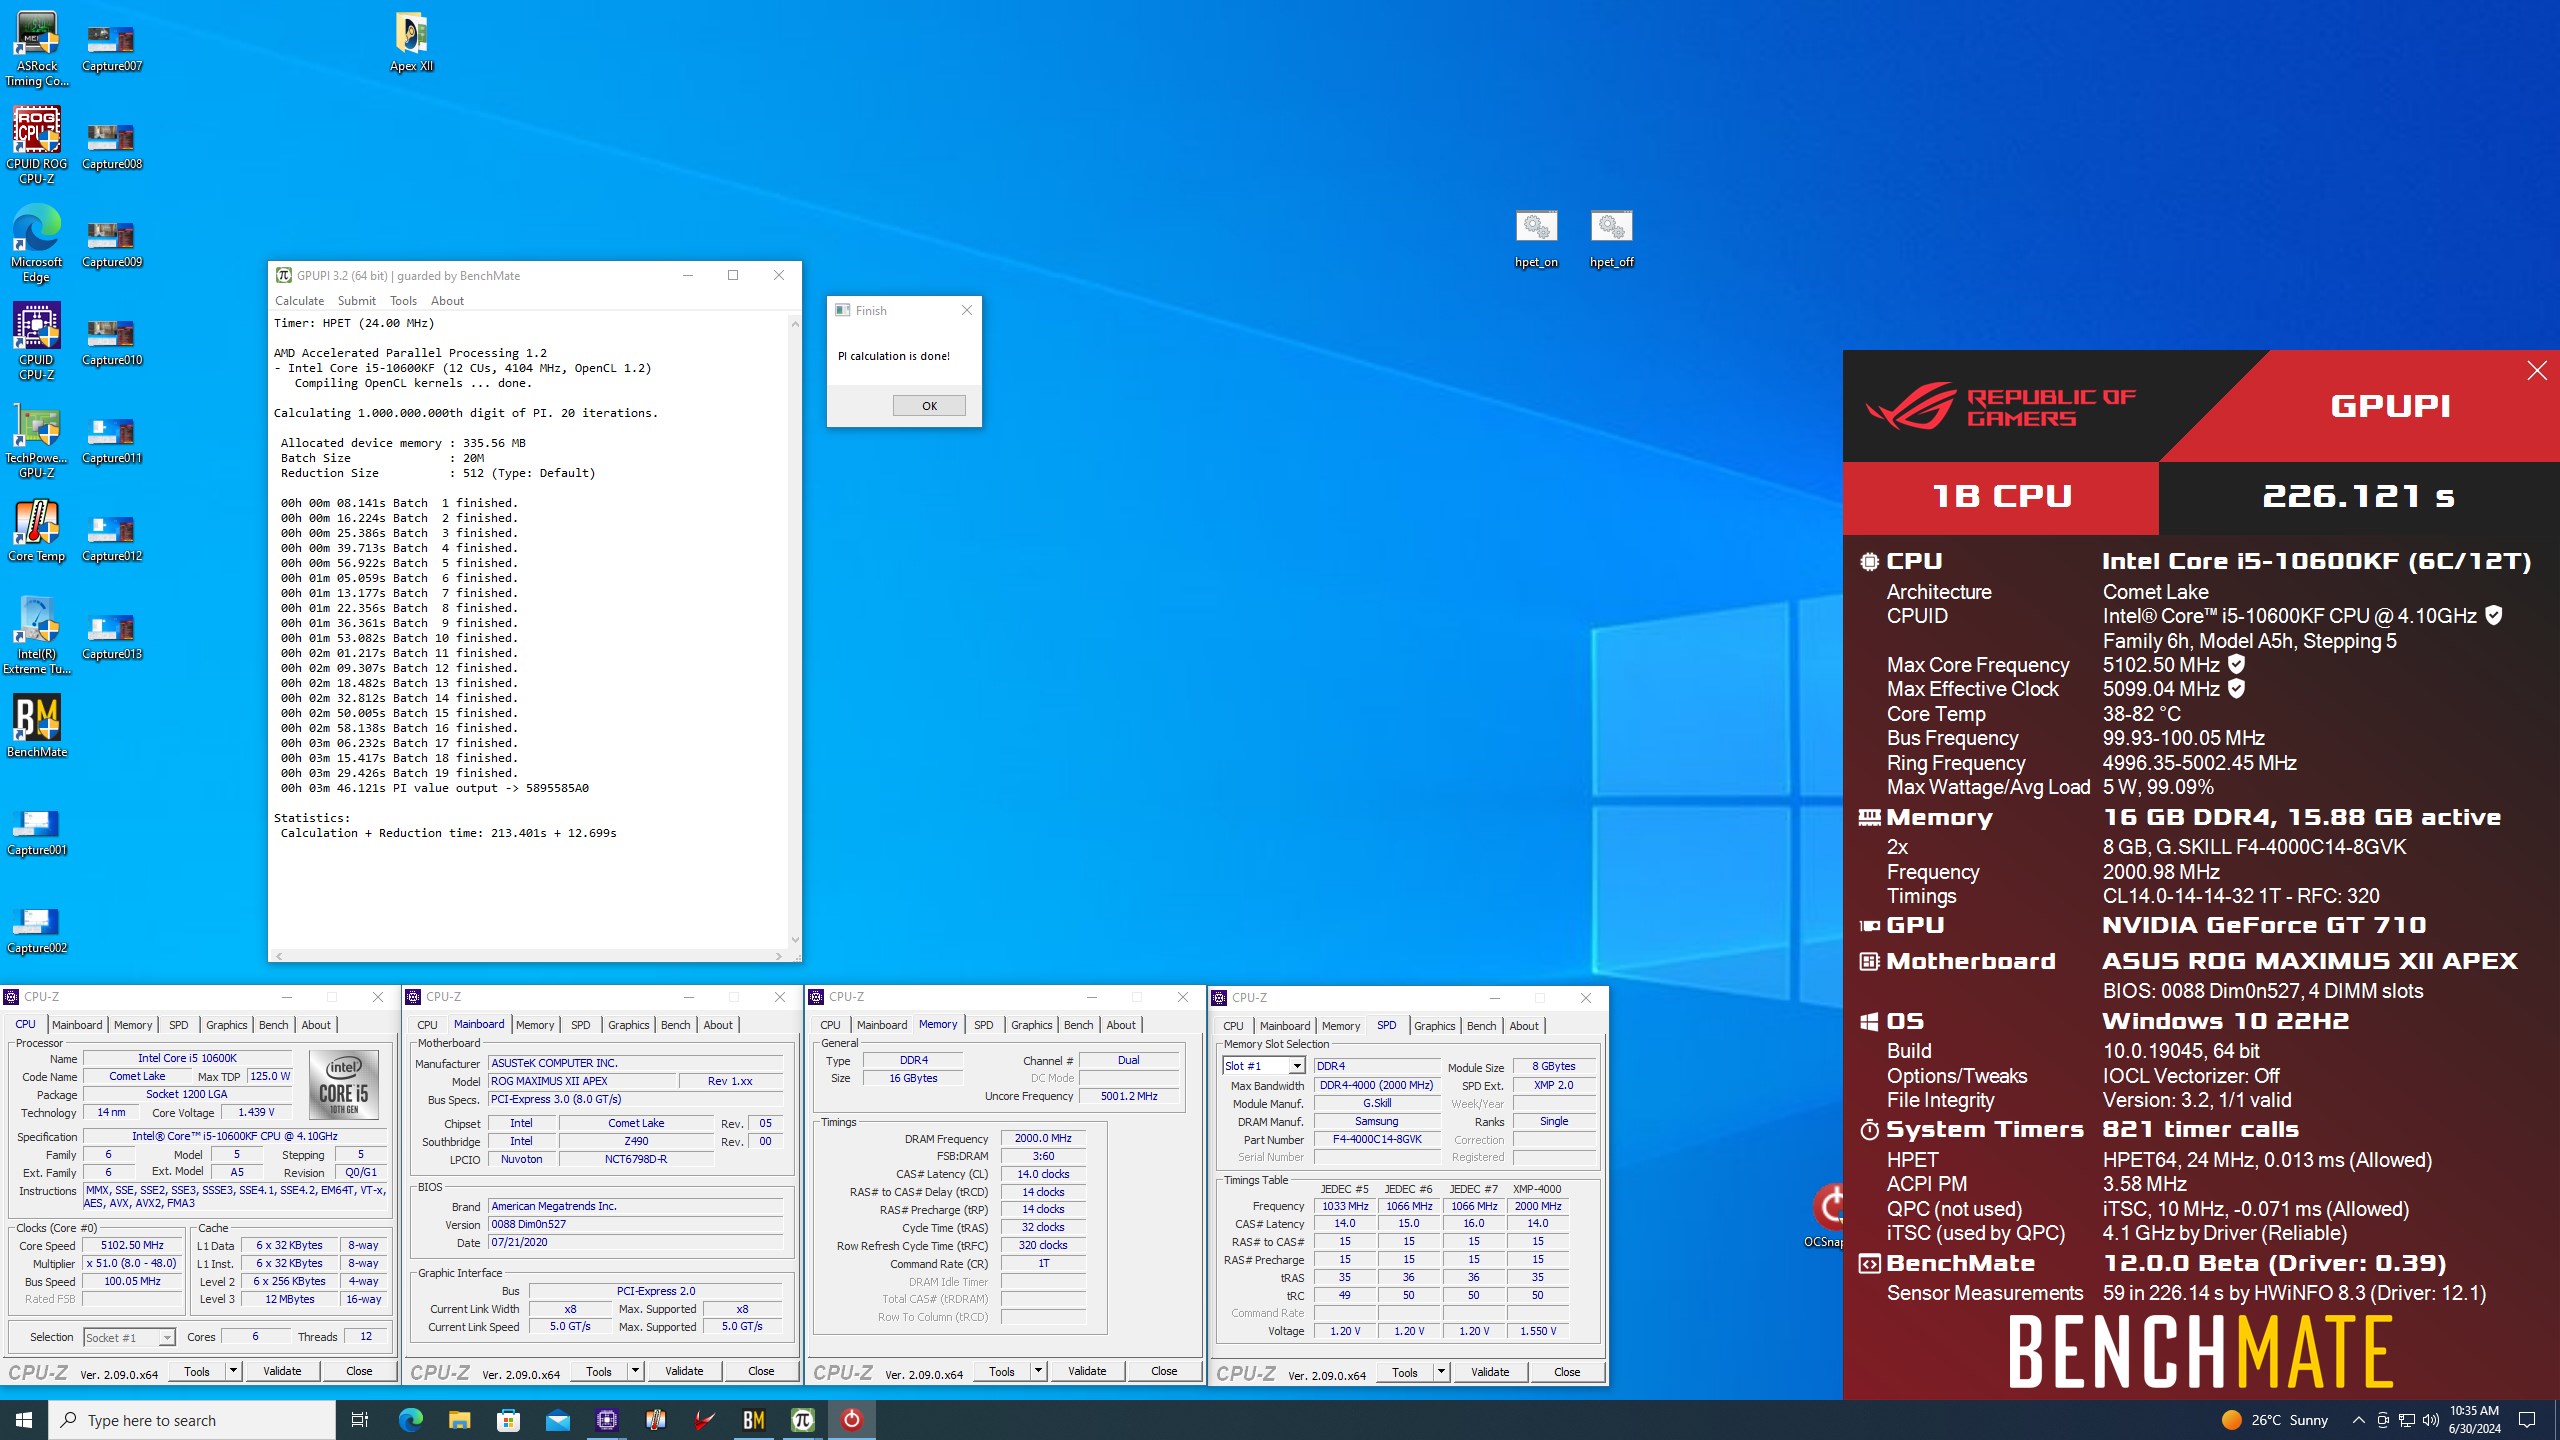The height and width of the screenshot is (1440, 2560).
Task: Open weather widget 26°C Sunny
Action: tap(2274, 1420)
